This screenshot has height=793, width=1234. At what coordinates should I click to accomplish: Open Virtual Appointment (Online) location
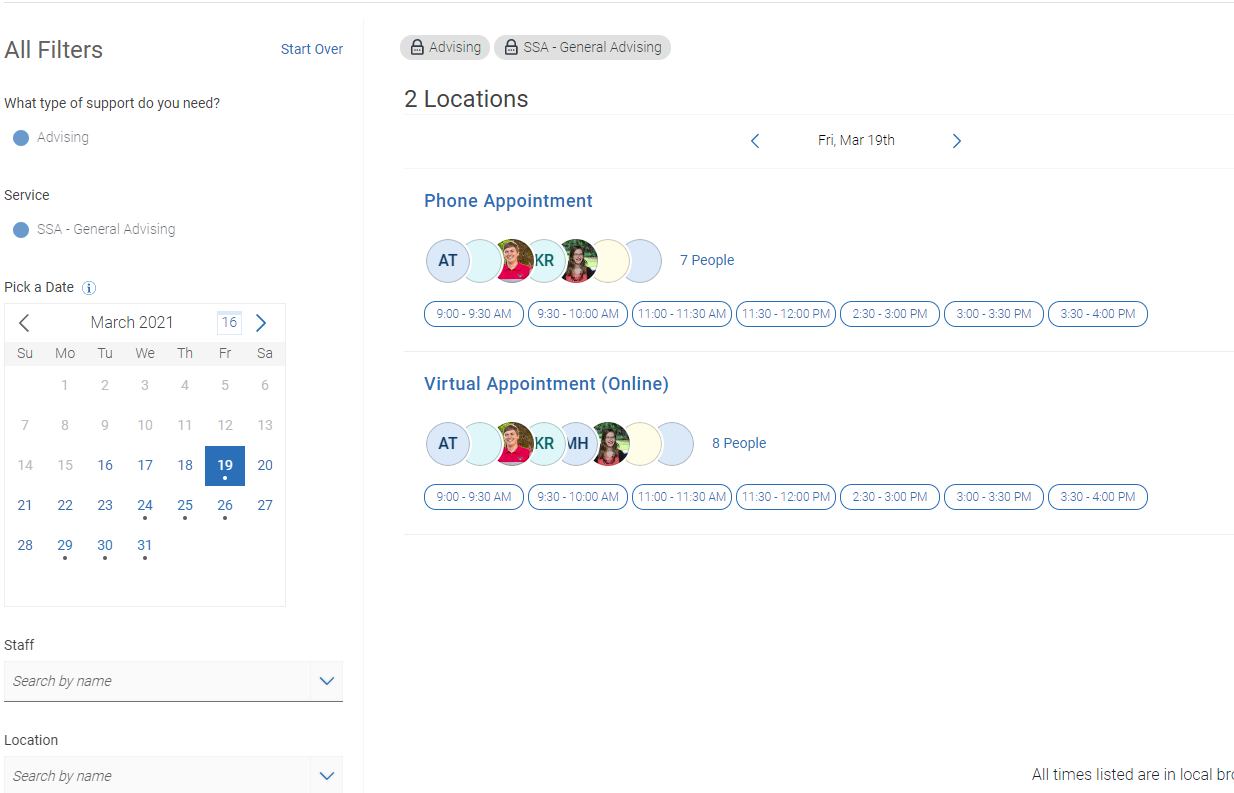[x=546, y=384]
